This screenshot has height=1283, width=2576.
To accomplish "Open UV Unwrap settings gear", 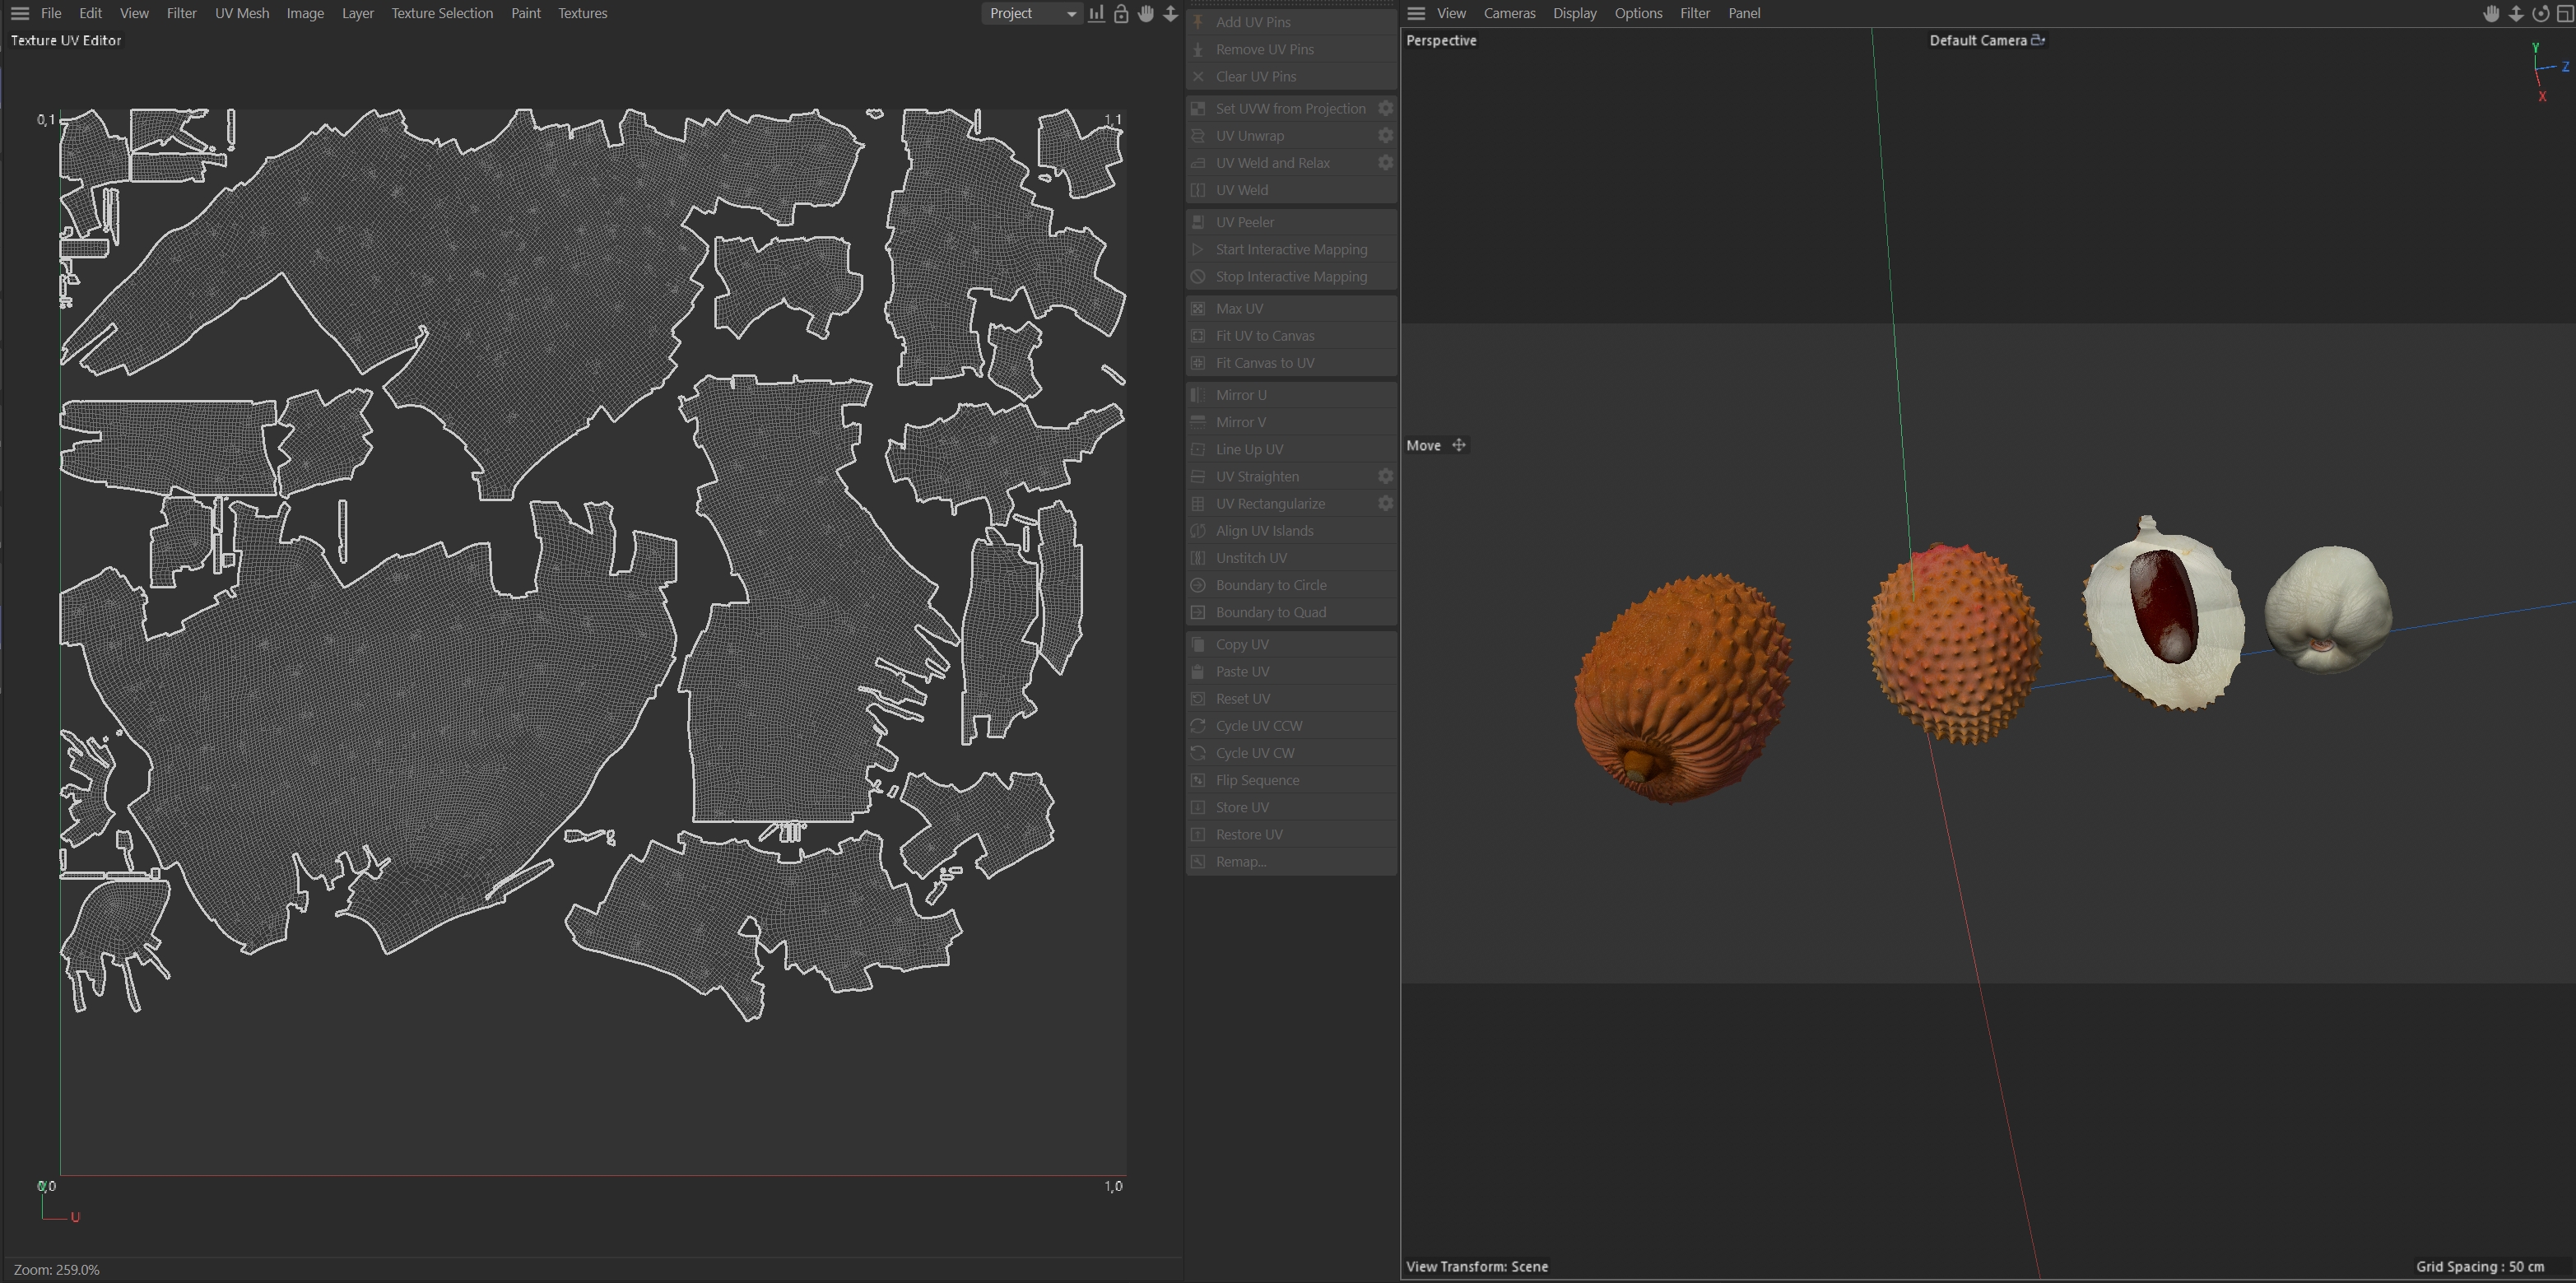I will click(x=1385, y=135).
